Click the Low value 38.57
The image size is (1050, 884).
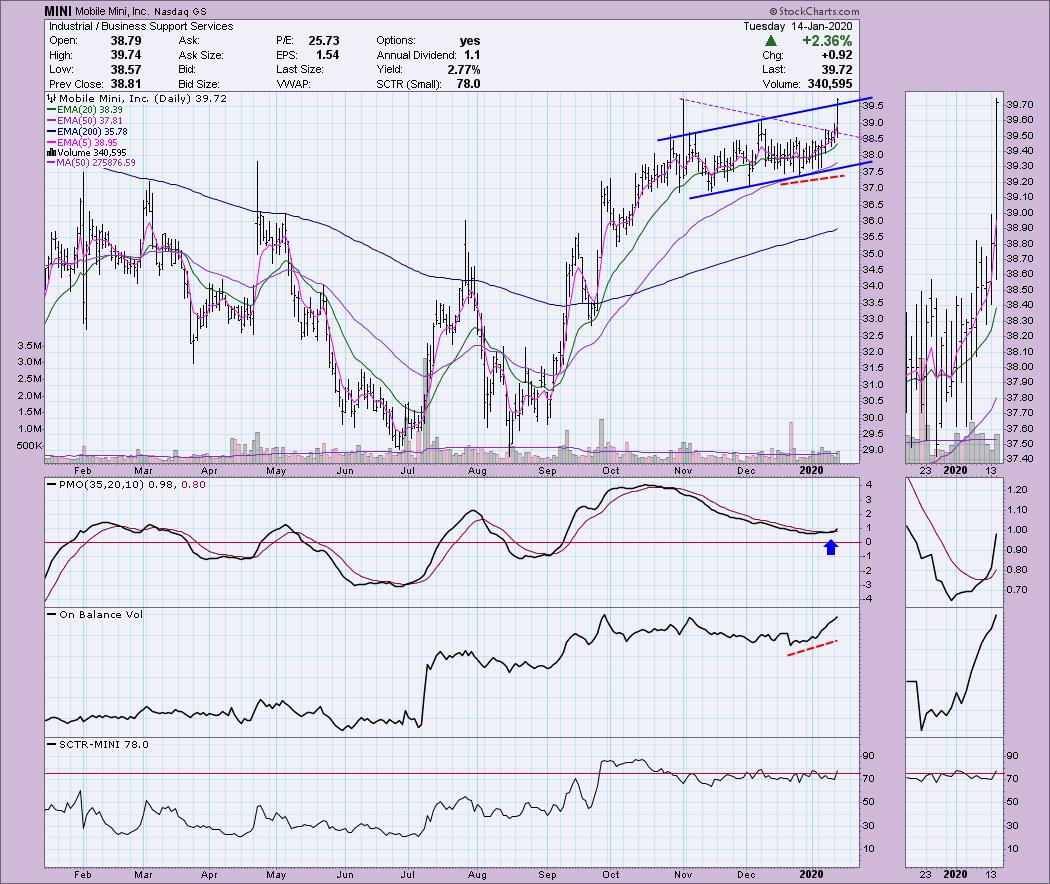coord(126,69)
